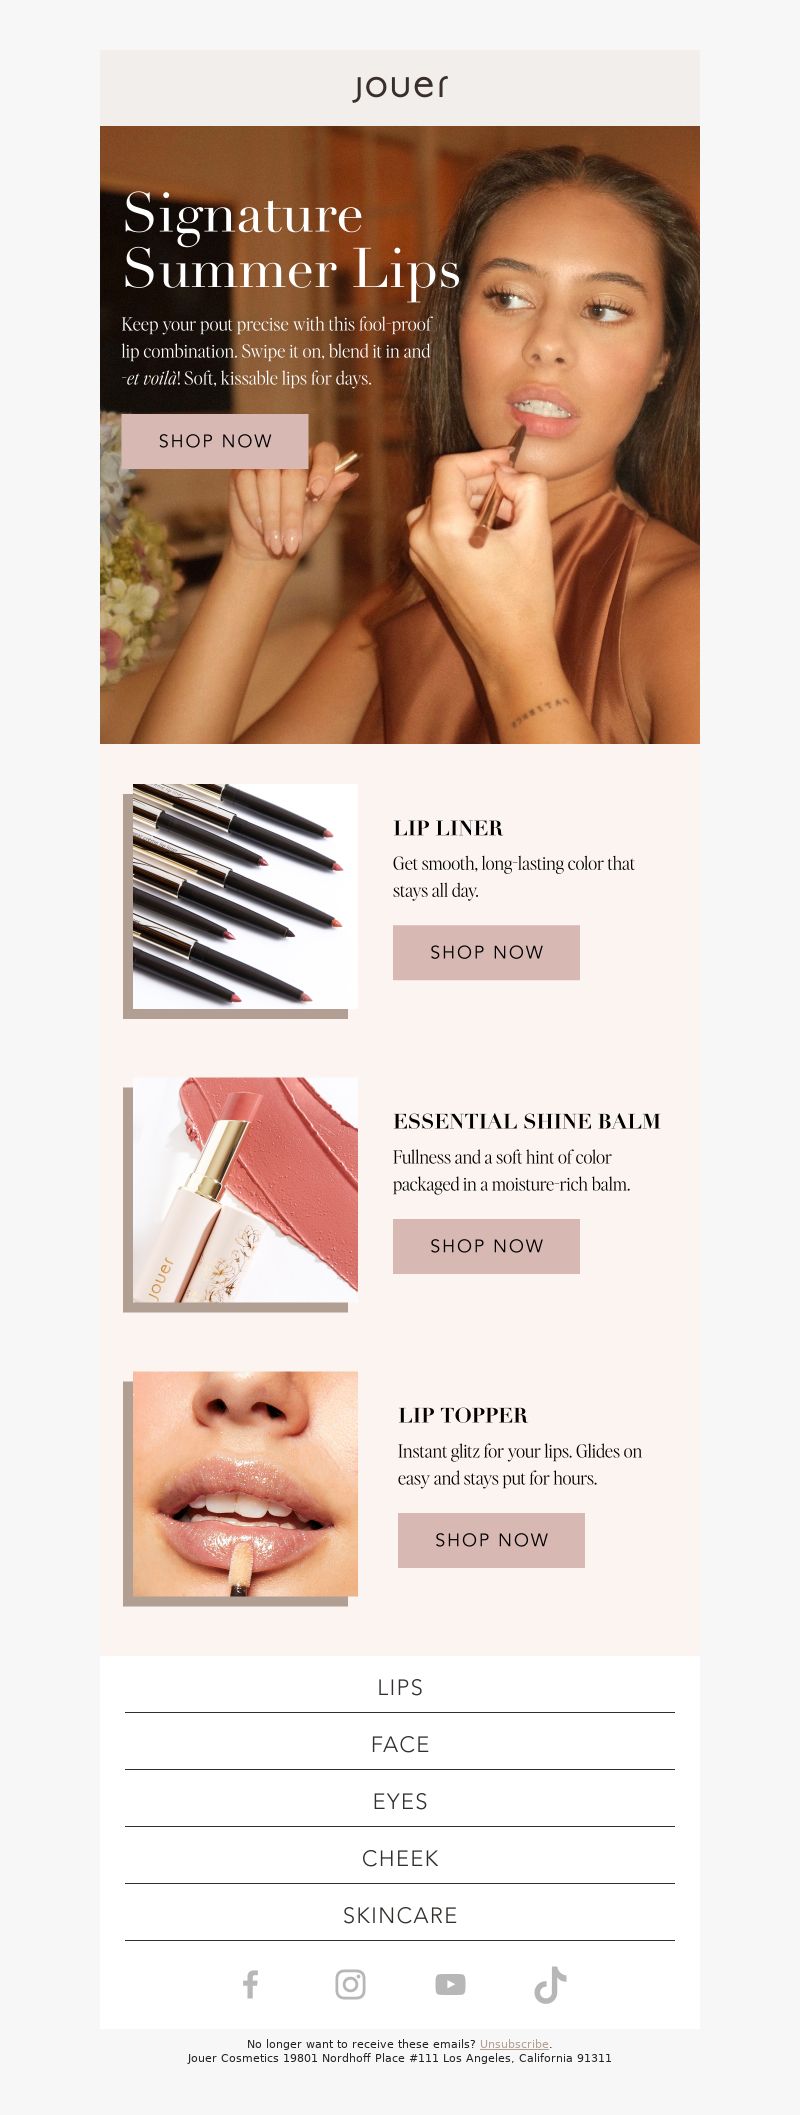Click Shop Now on the hero banner
Viewport: 800px width, 2115px height.
pyautogui.click(x=215, y=441)
